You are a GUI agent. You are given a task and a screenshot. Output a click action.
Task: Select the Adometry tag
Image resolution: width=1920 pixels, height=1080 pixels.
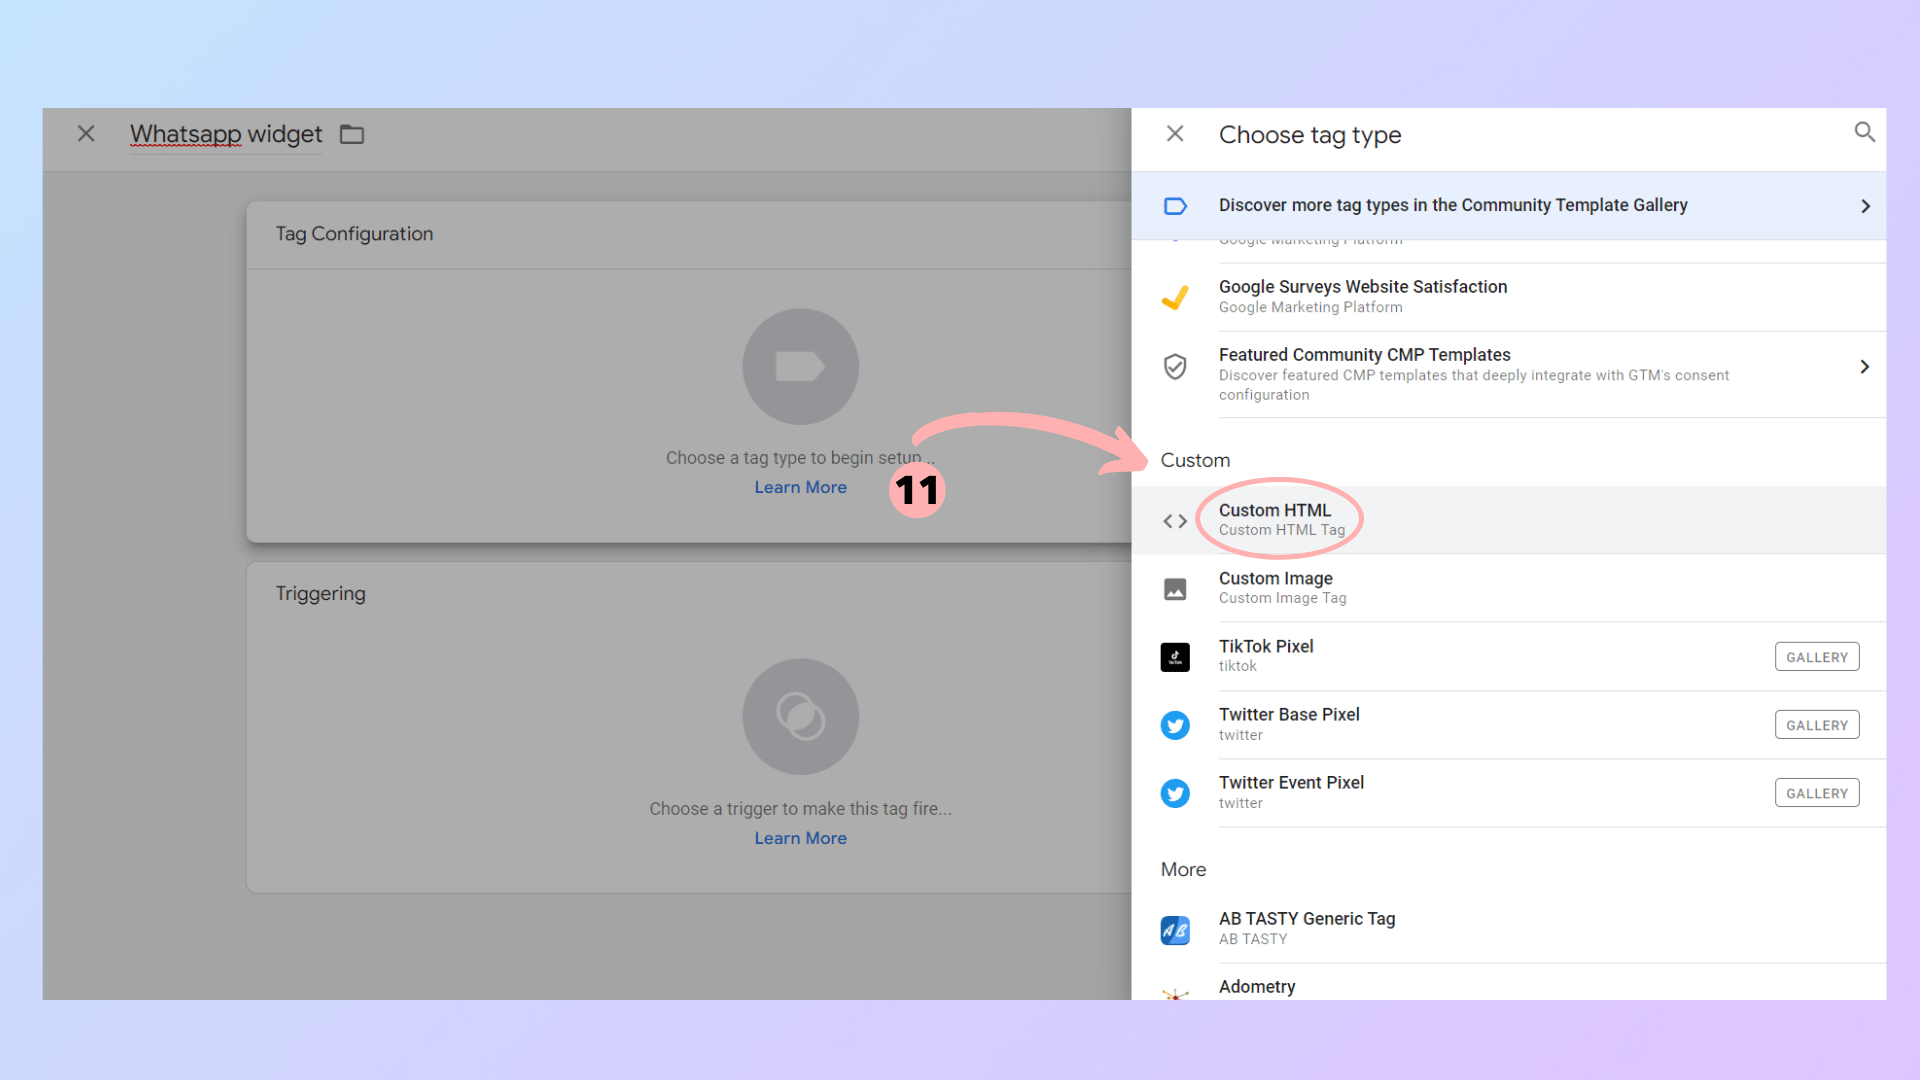pos(1508,984)
